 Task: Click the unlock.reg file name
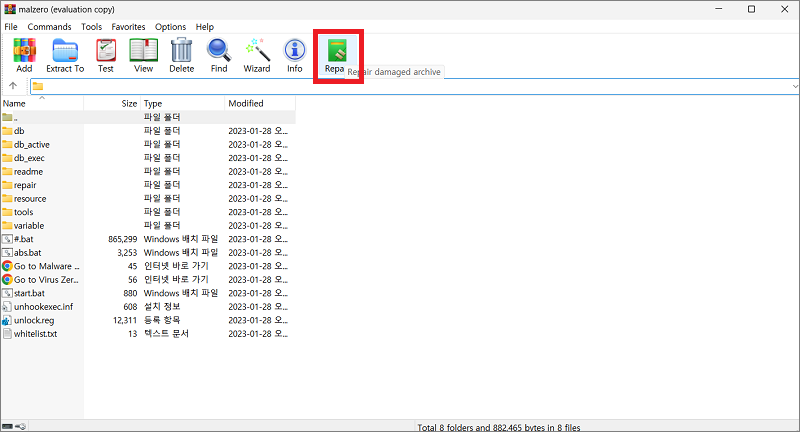coord(34,320)
